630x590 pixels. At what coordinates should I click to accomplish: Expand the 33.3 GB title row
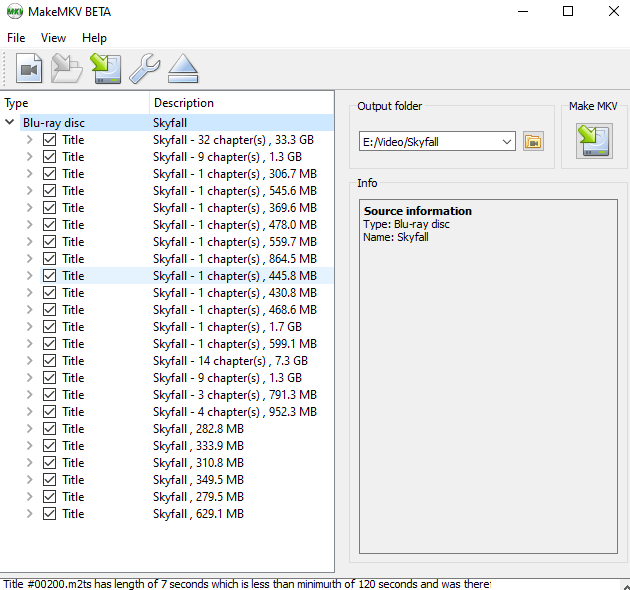[29, 140]
